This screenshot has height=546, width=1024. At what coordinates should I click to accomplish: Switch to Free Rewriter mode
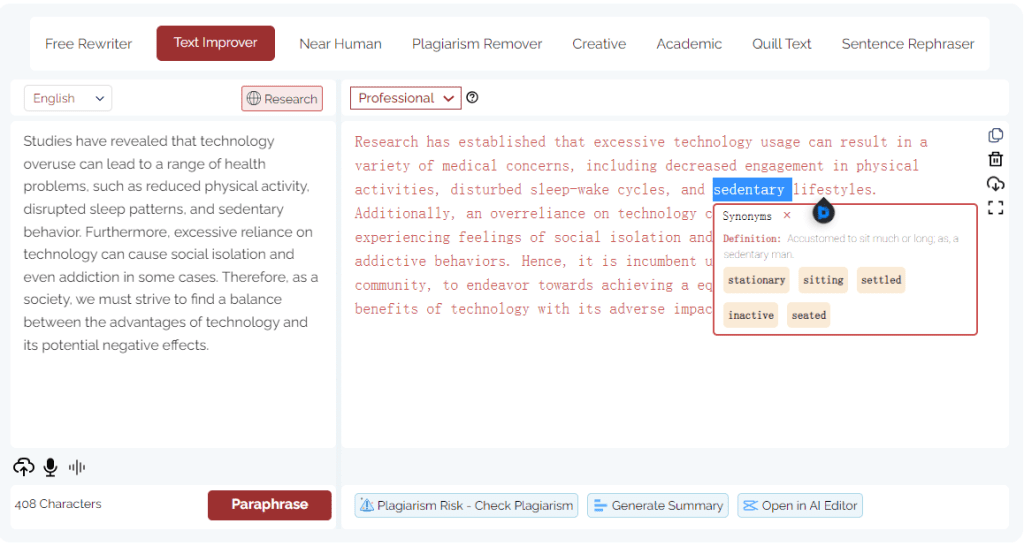(x=88, y=44)
